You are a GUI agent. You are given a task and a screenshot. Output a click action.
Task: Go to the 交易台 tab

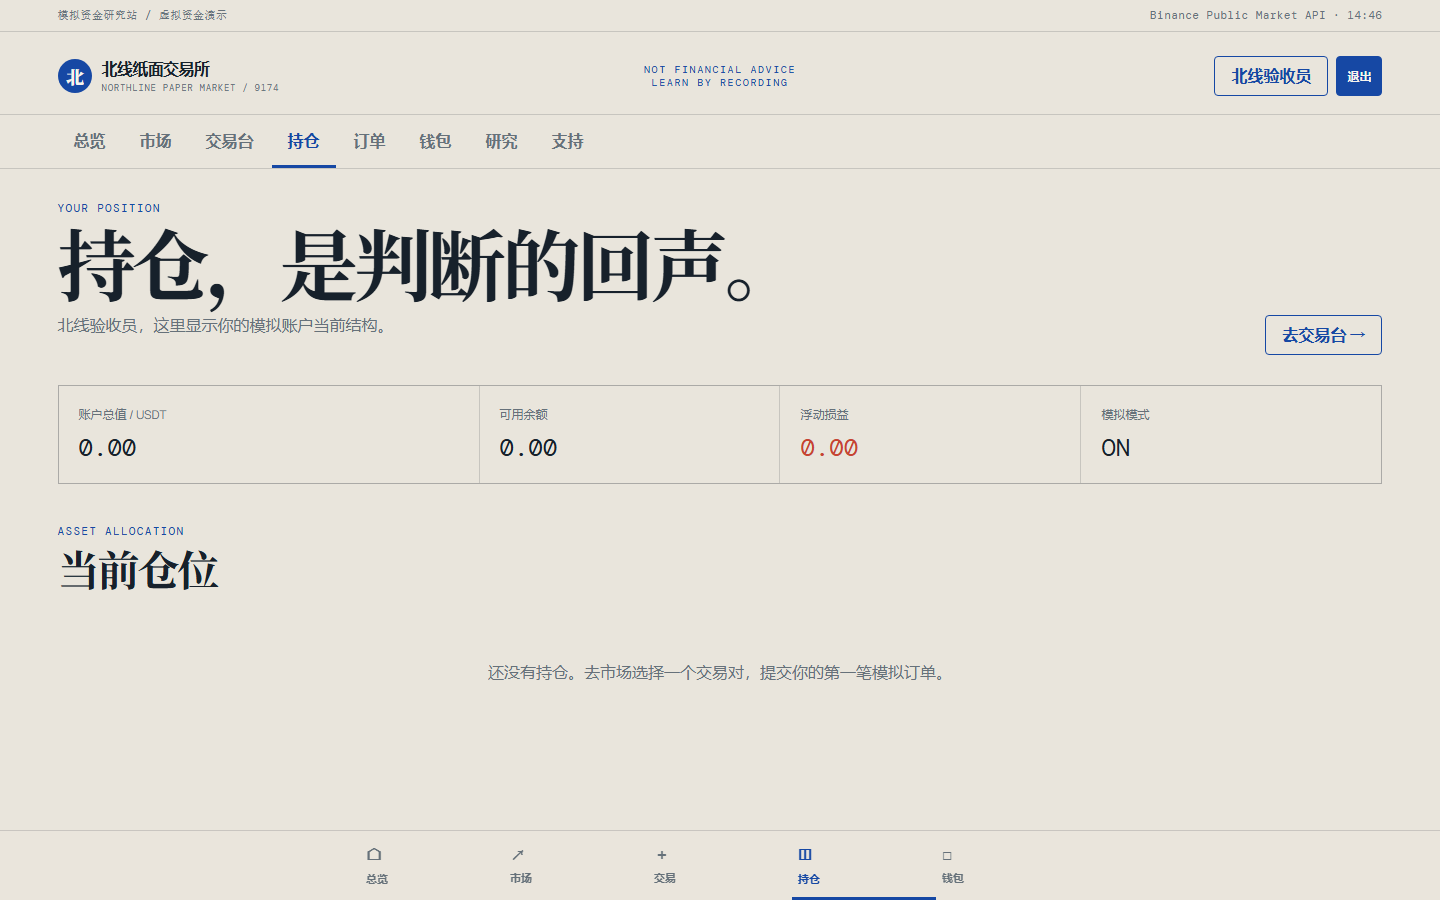pyautogui.click(x=229, y=141)
